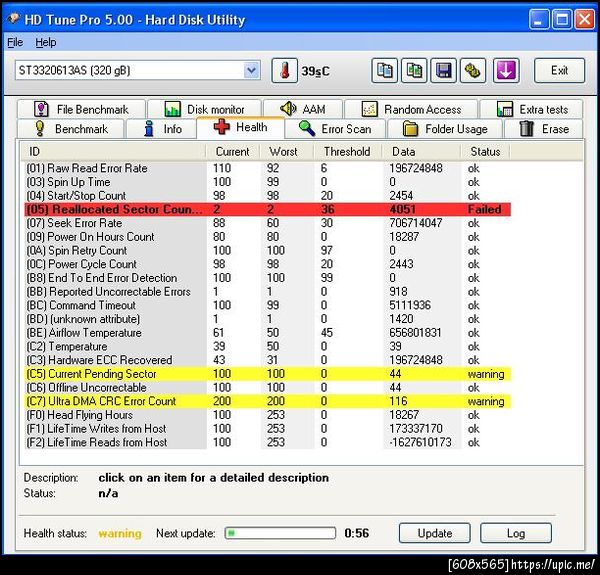Click the thermometer temperature icon

(284, 70)
